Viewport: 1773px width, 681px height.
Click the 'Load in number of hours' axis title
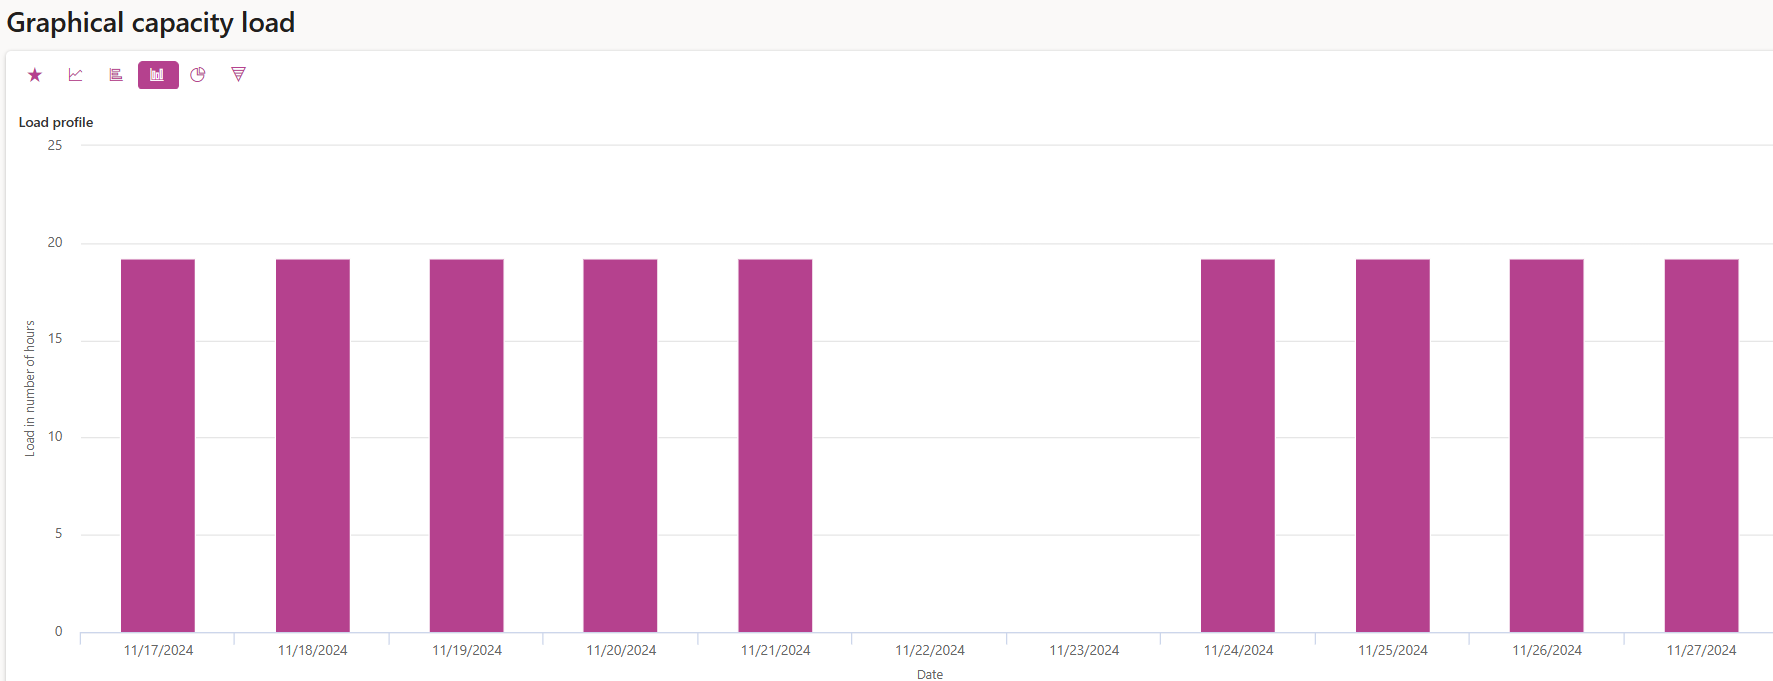tap(29, 389)
